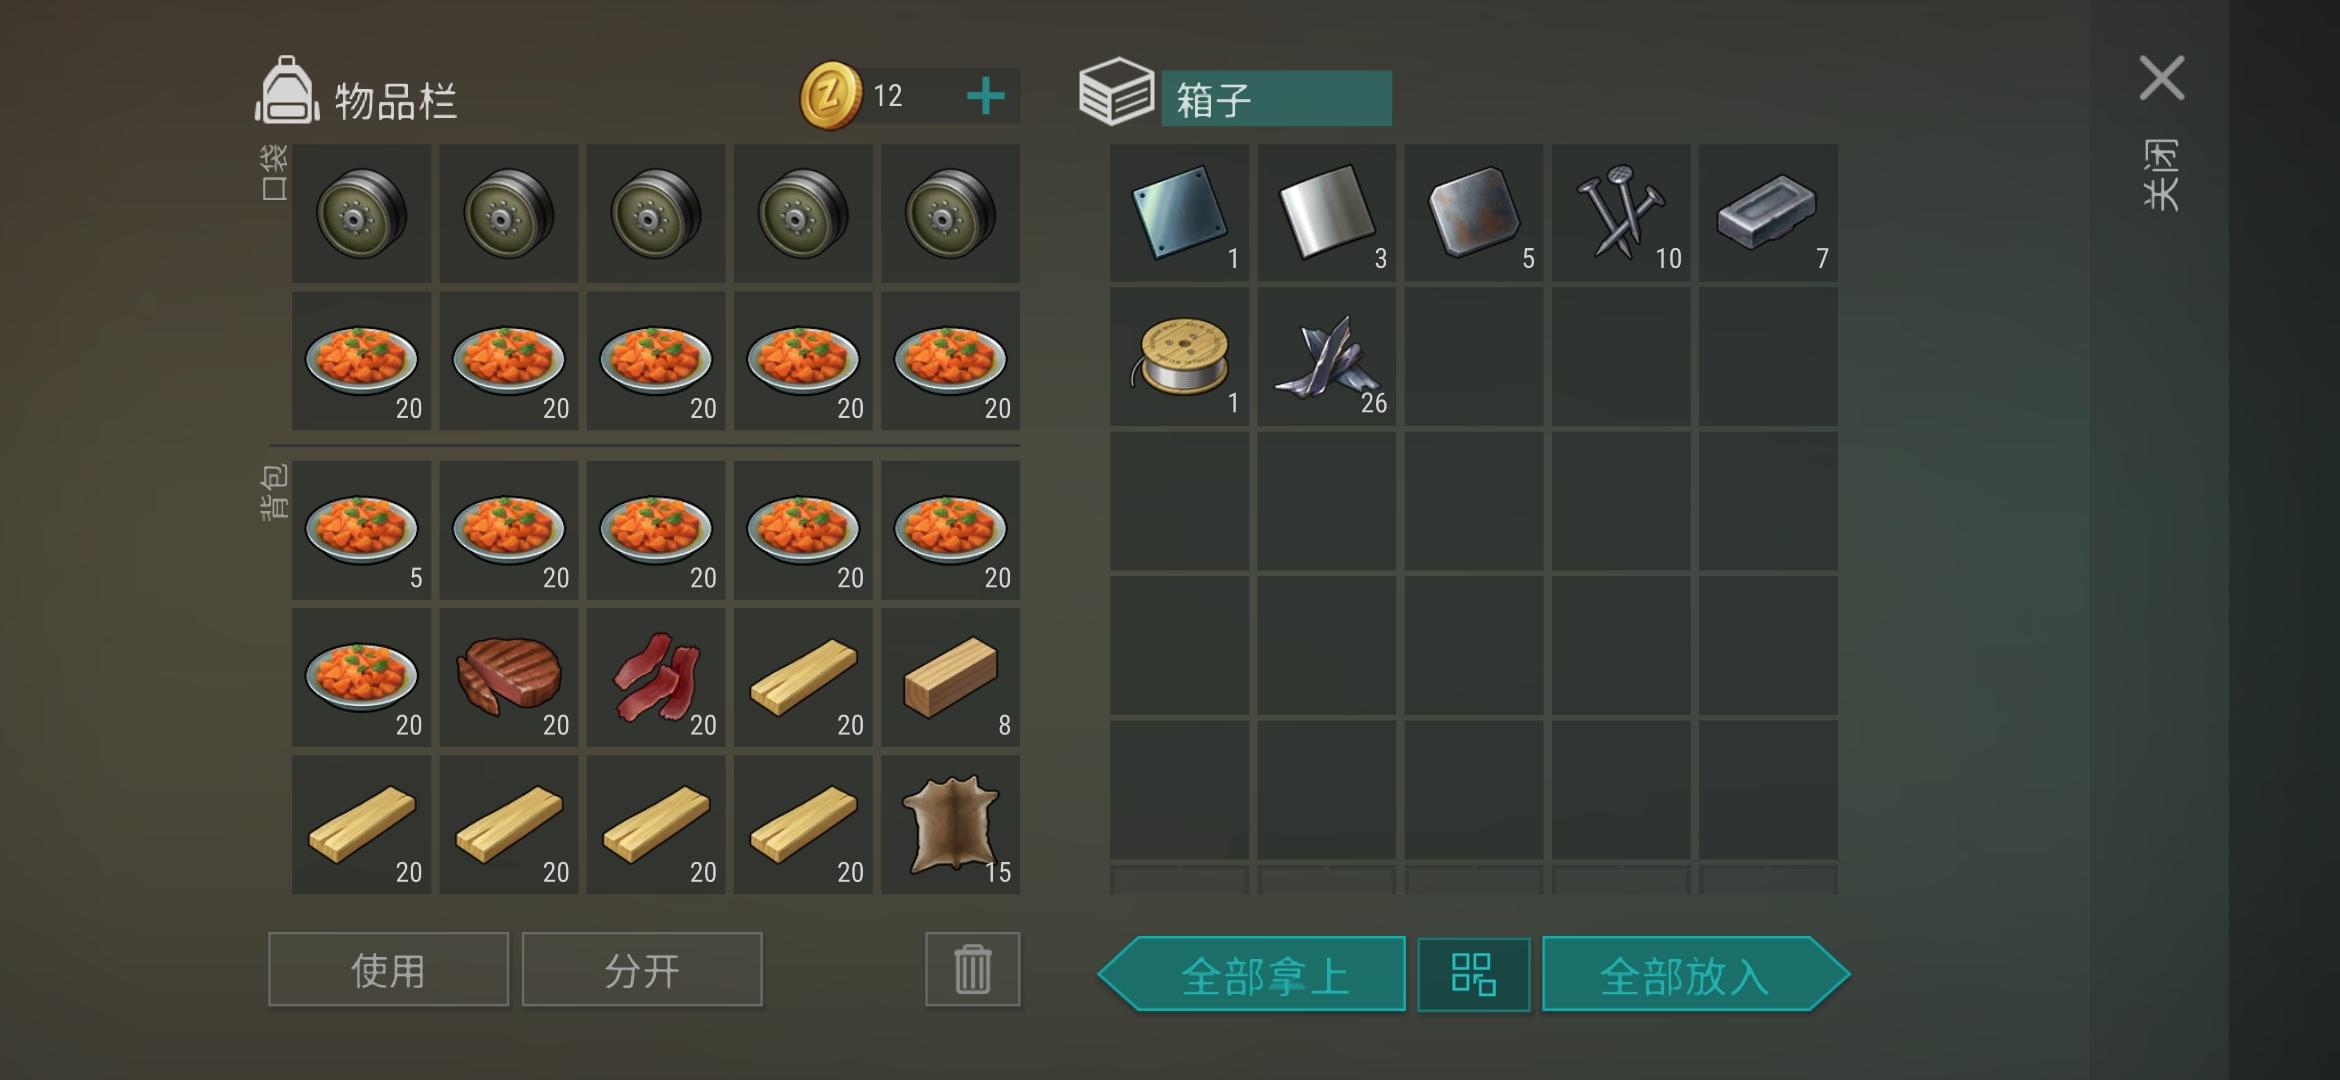Close the inventory with the X

2161,78
